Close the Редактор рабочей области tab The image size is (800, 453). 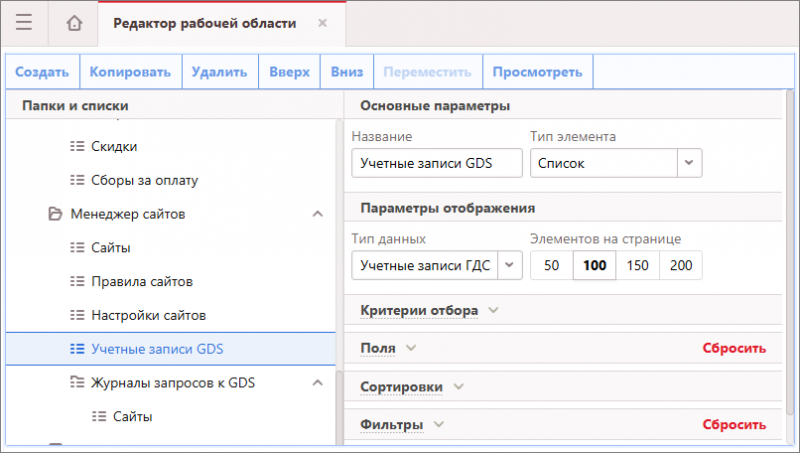[321, 23]
